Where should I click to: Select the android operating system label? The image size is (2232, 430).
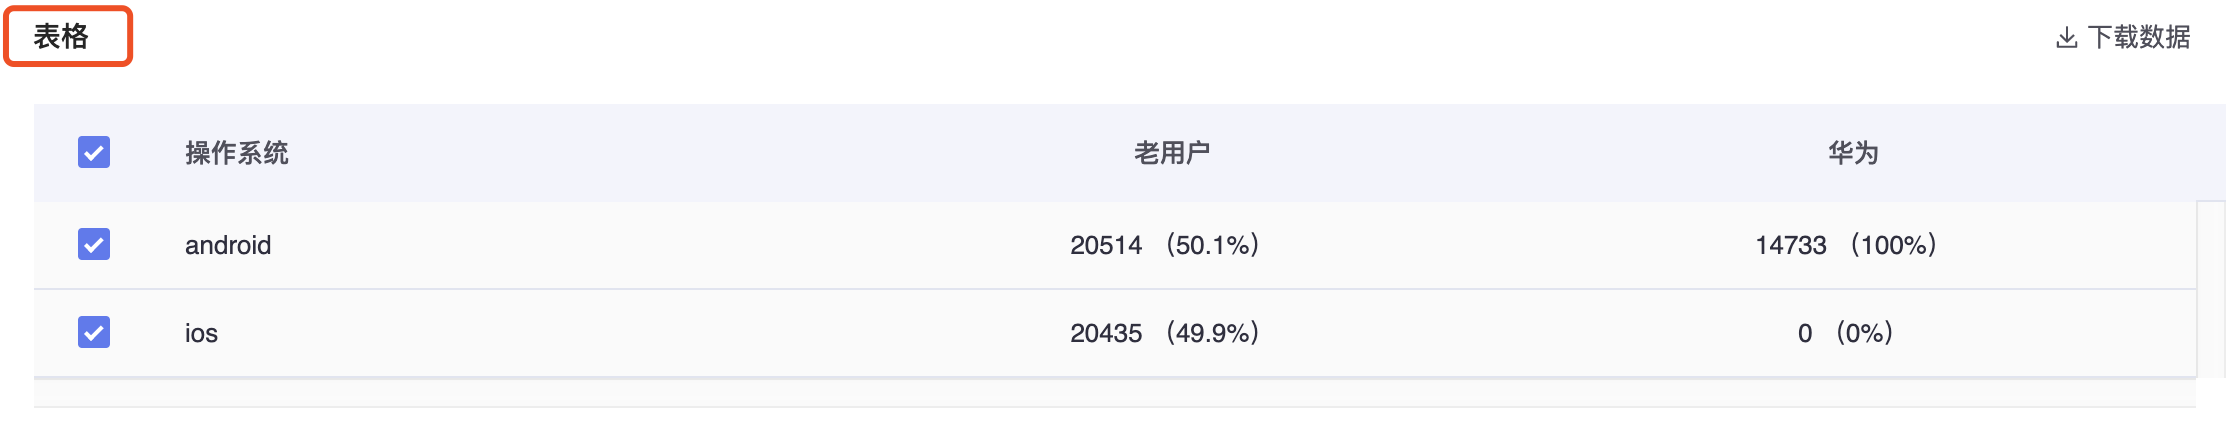[228, 245]
